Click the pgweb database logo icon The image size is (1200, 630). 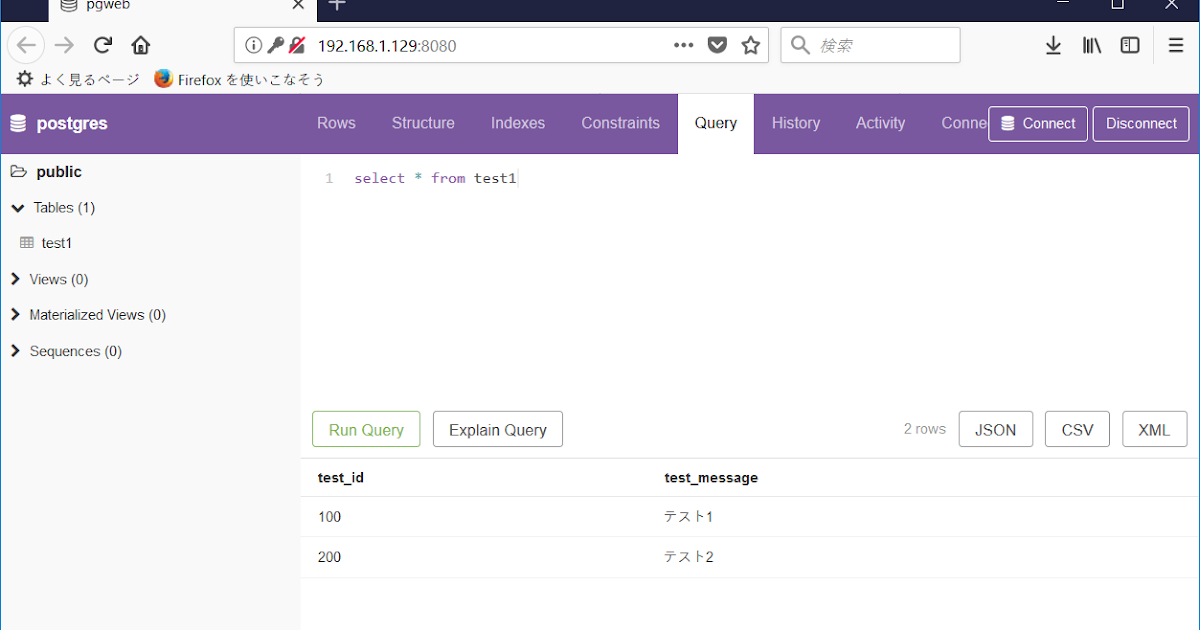(20, 123)
